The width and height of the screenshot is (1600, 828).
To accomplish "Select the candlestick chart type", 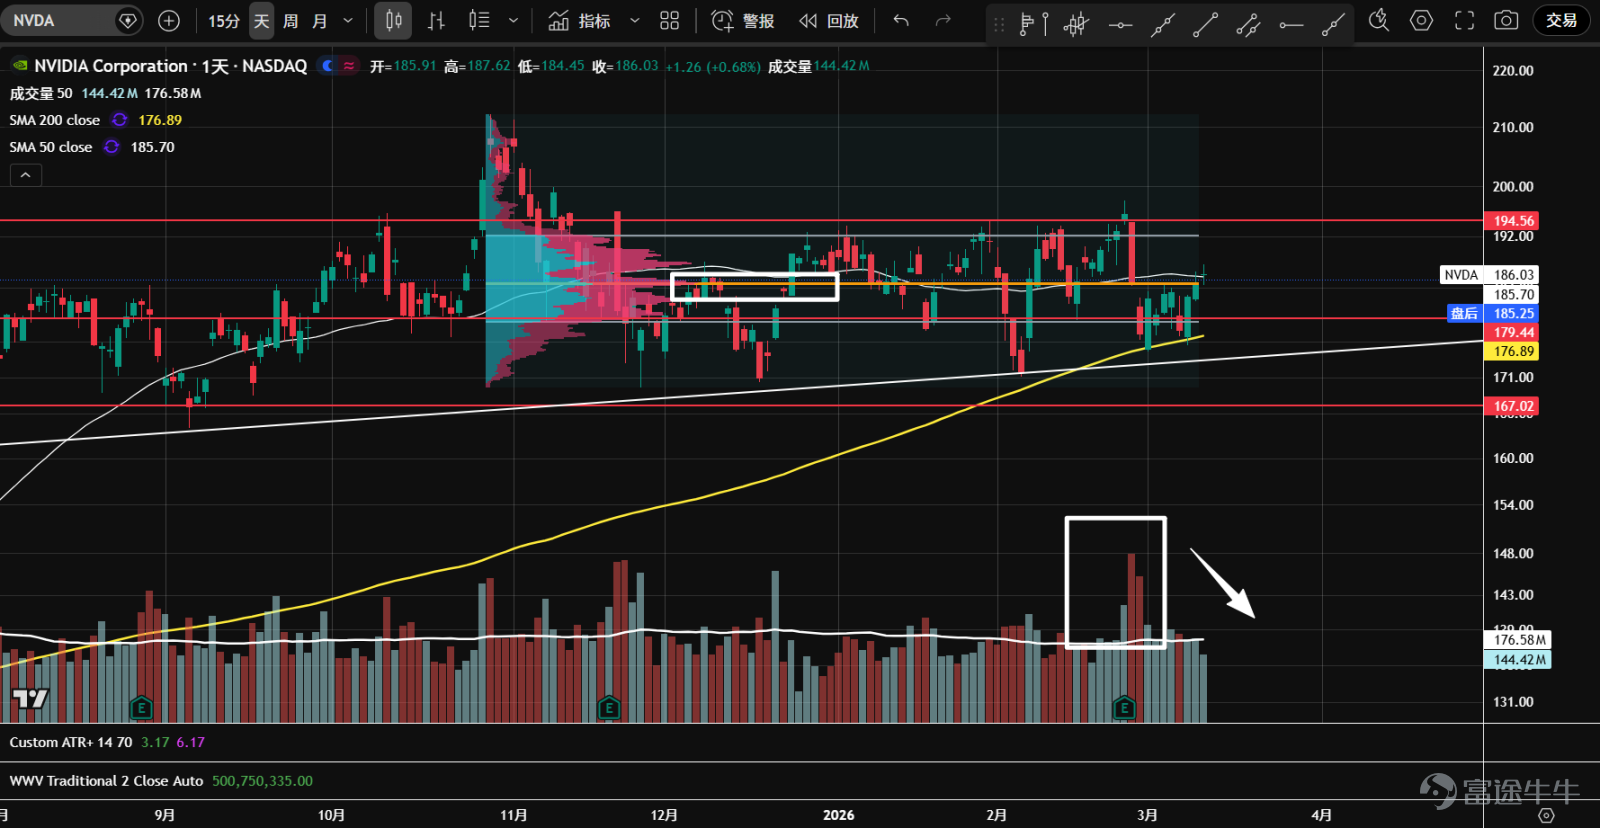I will point(394,20).
